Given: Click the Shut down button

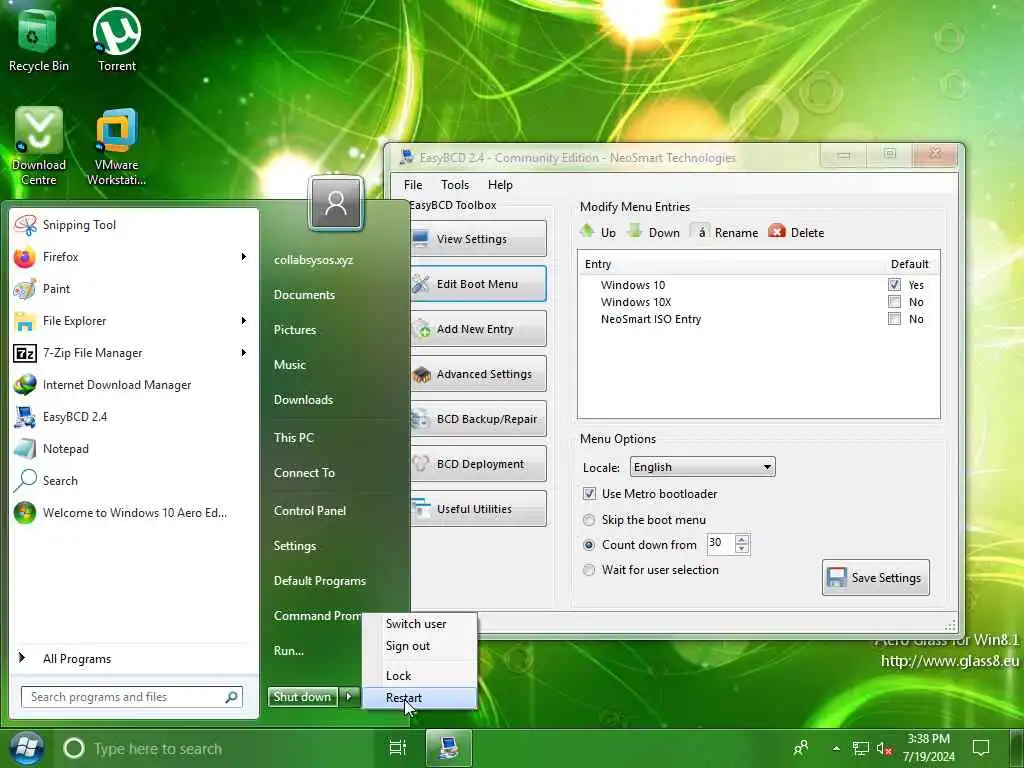Looking at the screenshot, I should (303, 697).
